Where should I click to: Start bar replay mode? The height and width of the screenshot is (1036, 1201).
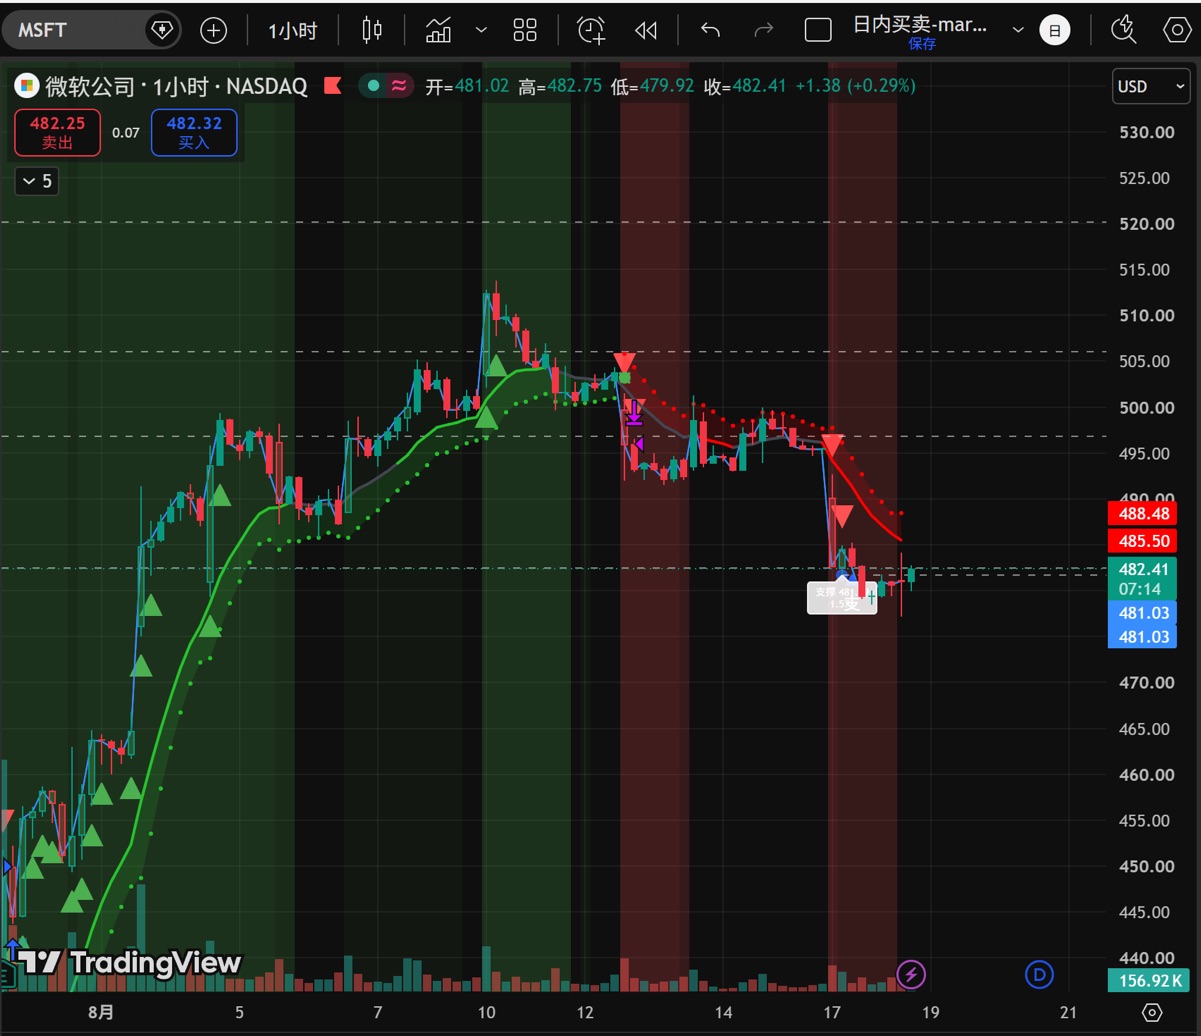point(645,30)
